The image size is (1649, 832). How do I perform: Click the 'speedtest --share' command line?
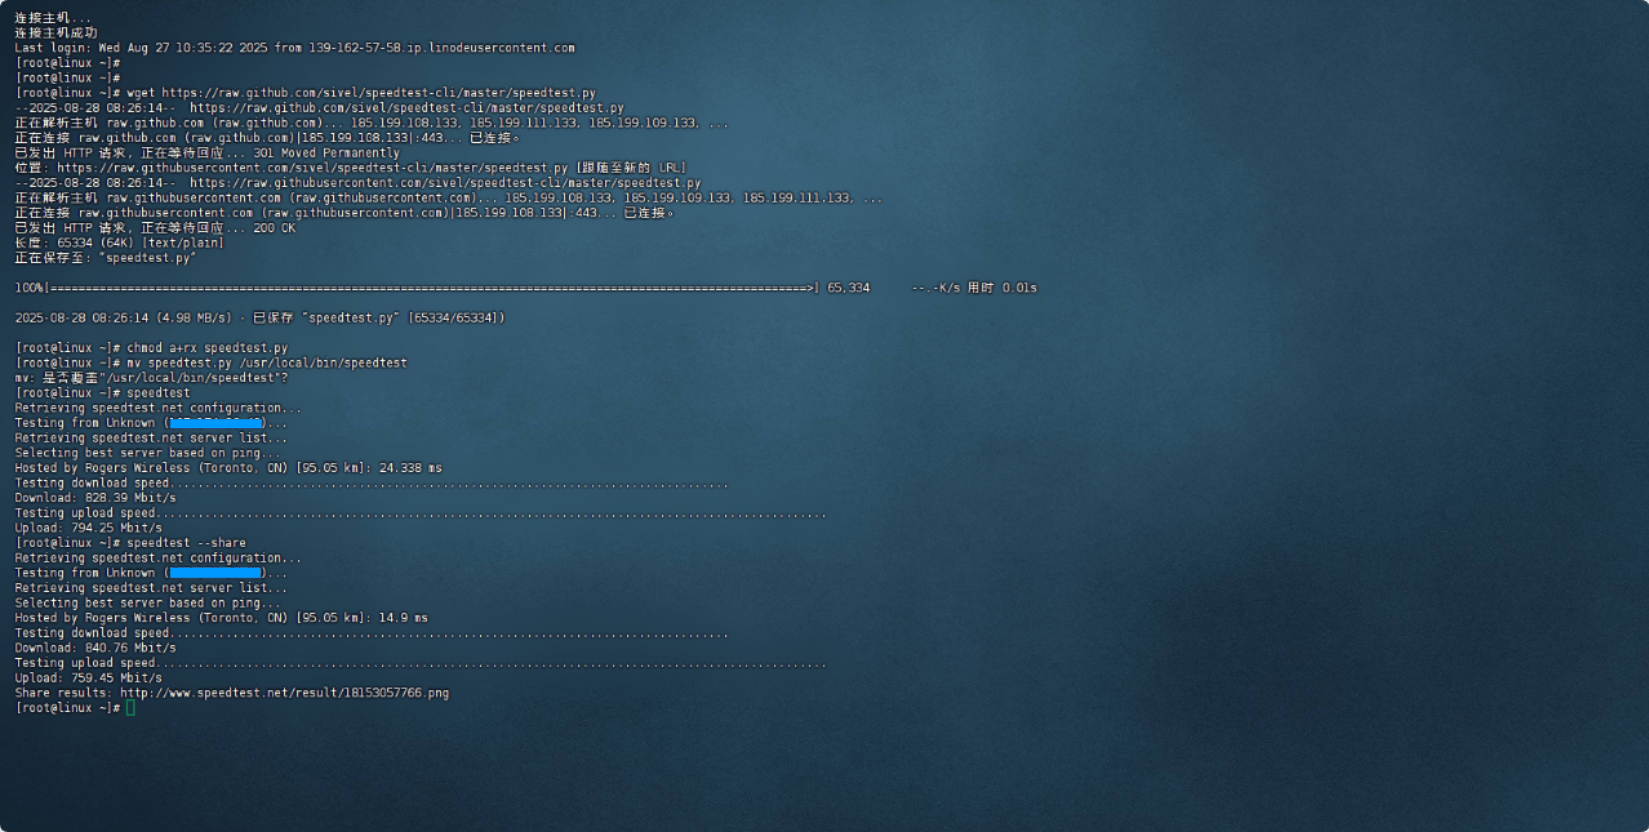coord(130,543)
